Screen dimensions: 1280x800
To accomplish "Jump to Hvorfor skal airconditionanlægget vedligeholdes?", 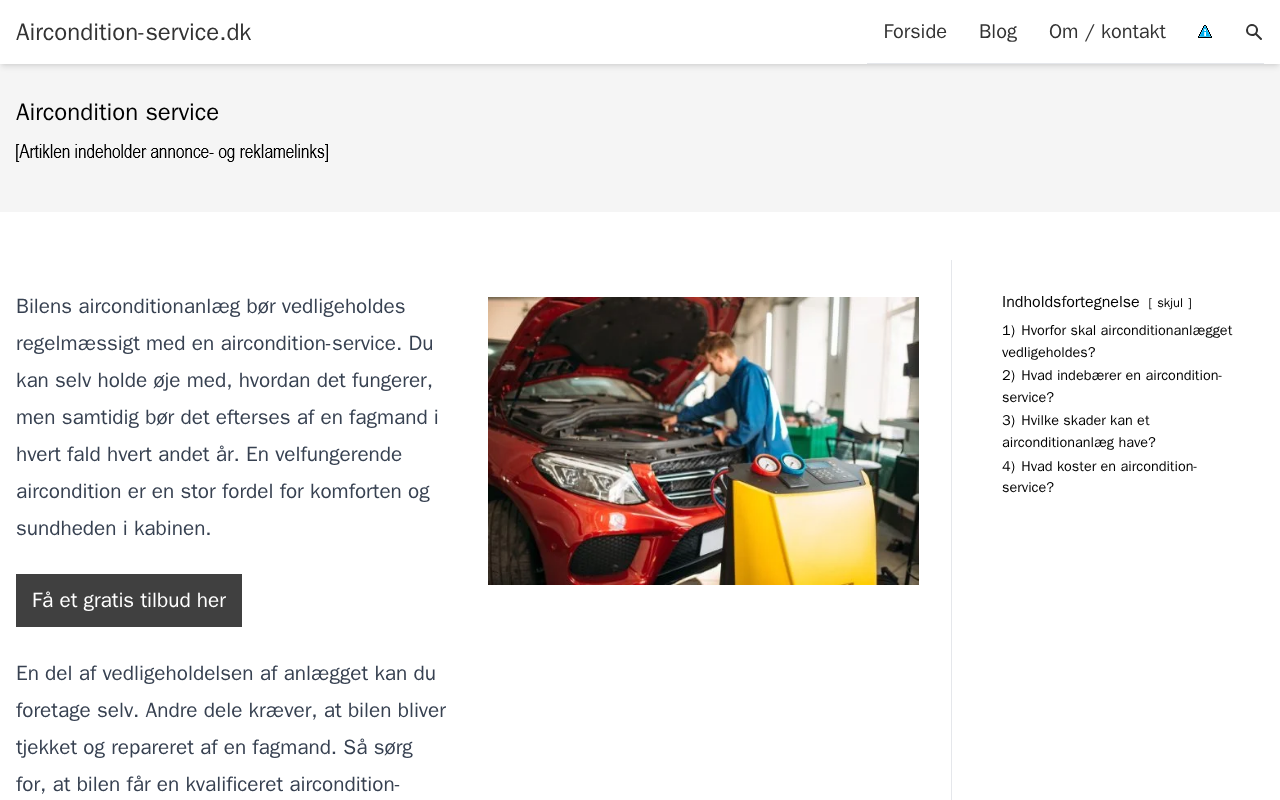I will [x=1117, y=341].
